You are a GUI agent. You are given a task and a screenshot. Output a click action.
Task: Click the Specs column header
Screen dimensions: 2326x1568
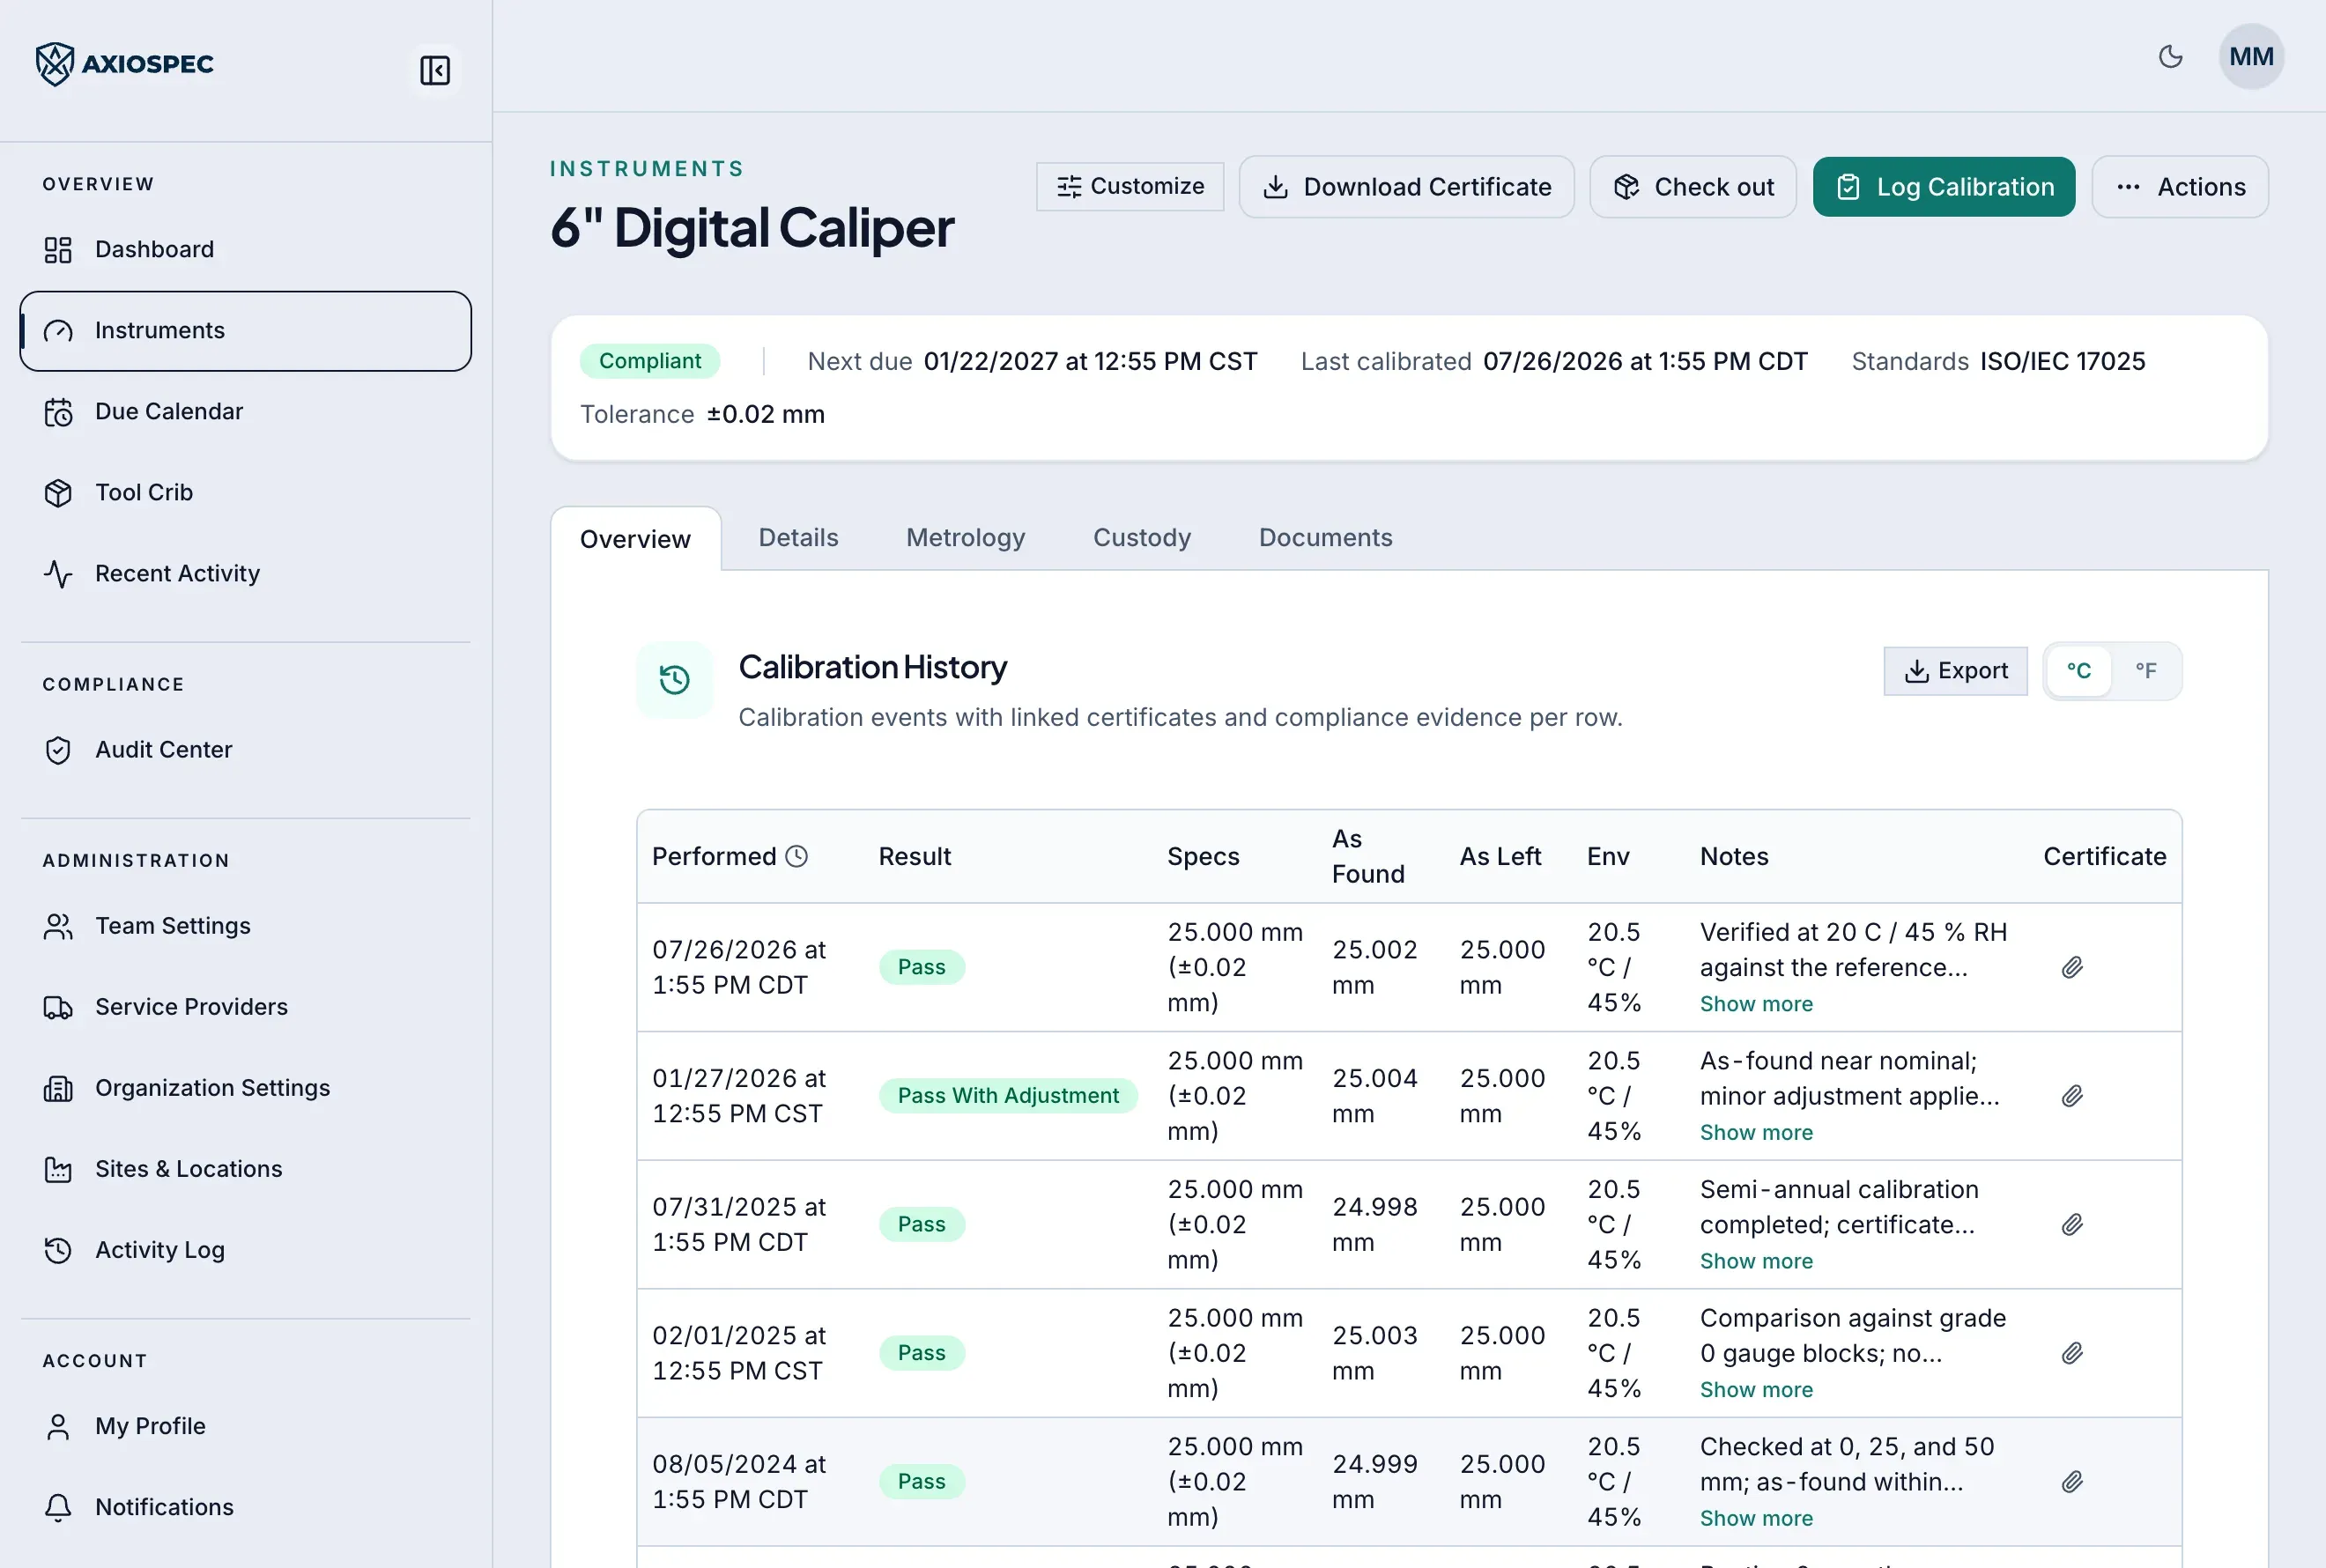pyautogui.click(x=1203, y=856)
